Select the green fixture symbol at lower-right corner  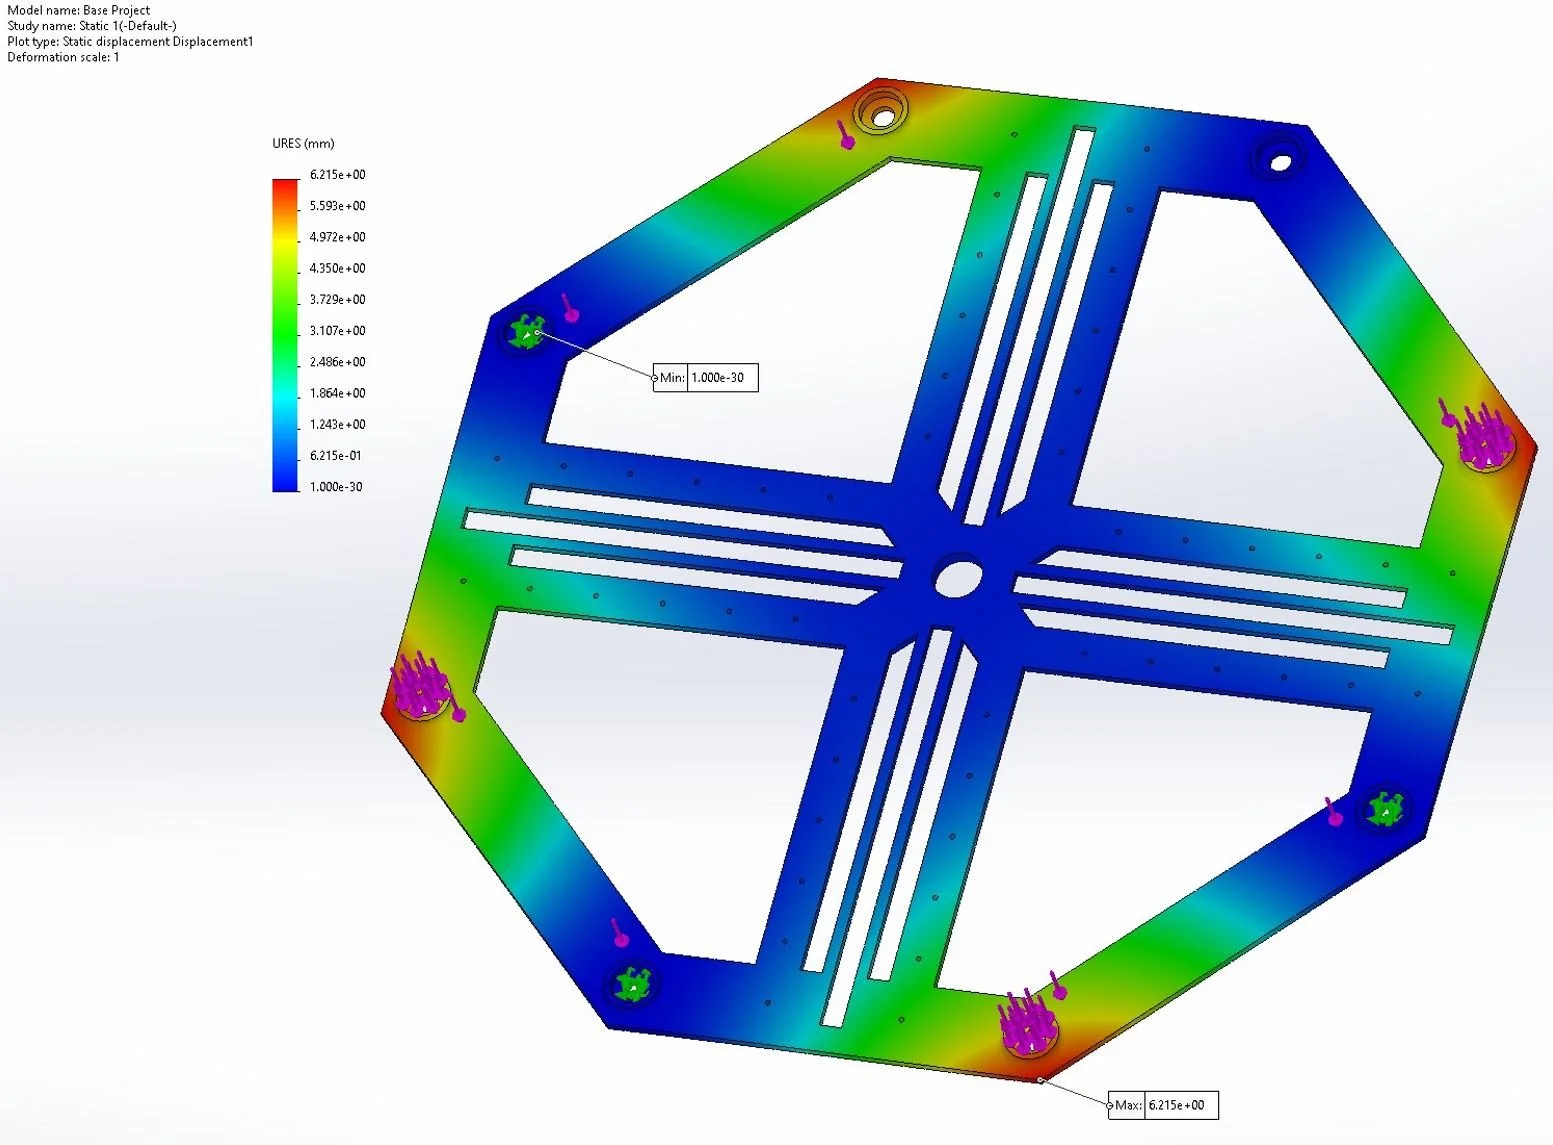[x=1386, y=808]
